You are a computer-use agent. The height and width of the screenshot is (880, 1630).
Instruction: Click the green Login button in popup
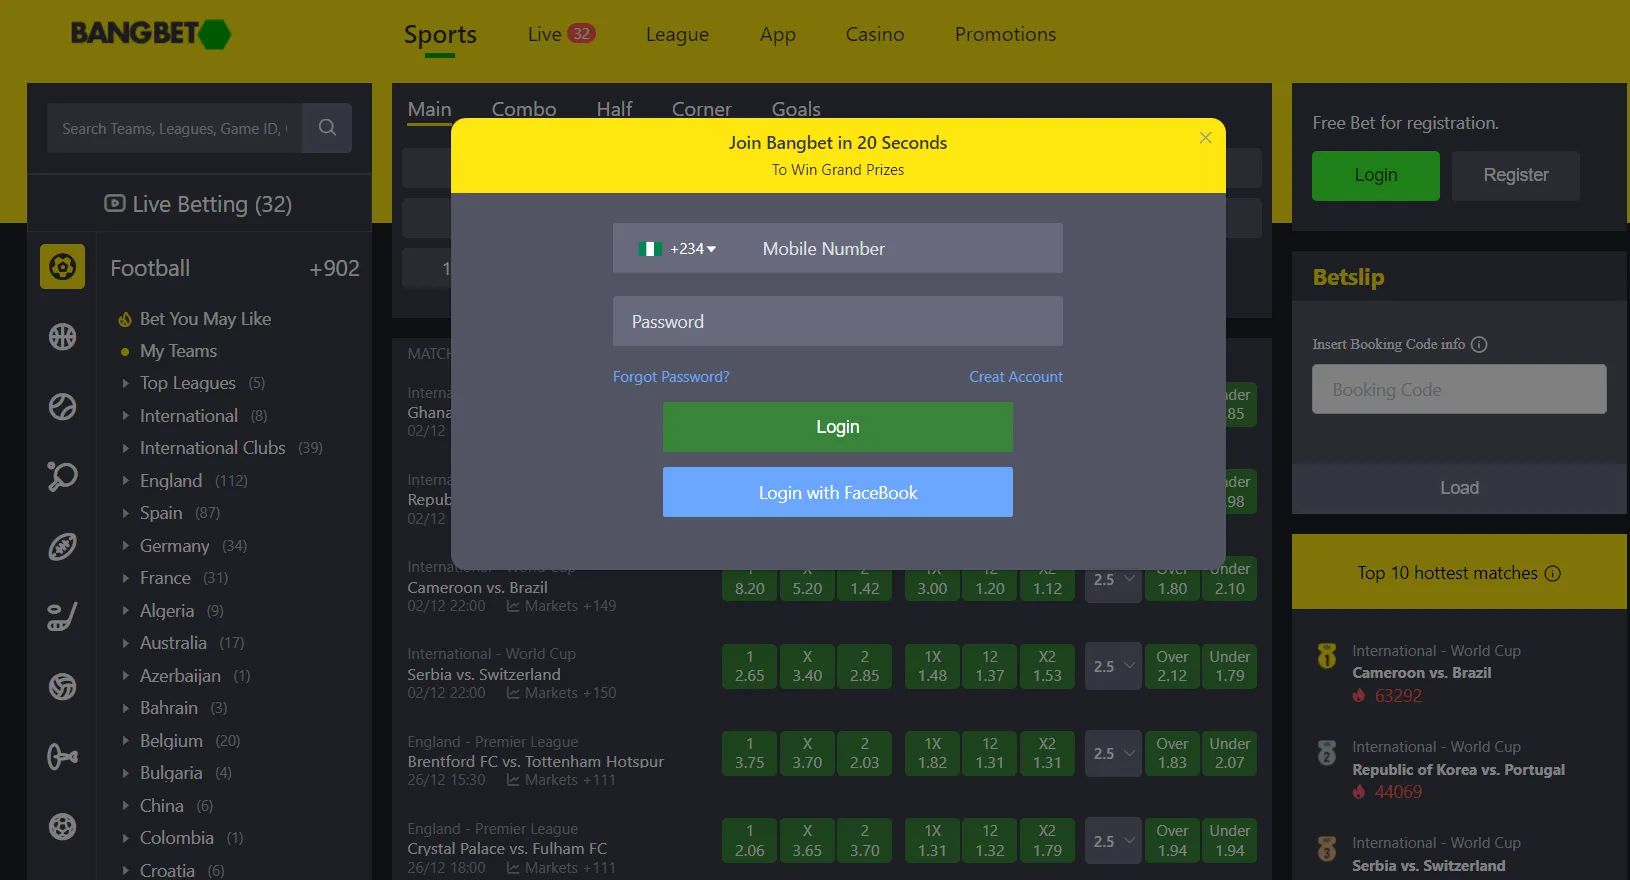pos(838,427)
